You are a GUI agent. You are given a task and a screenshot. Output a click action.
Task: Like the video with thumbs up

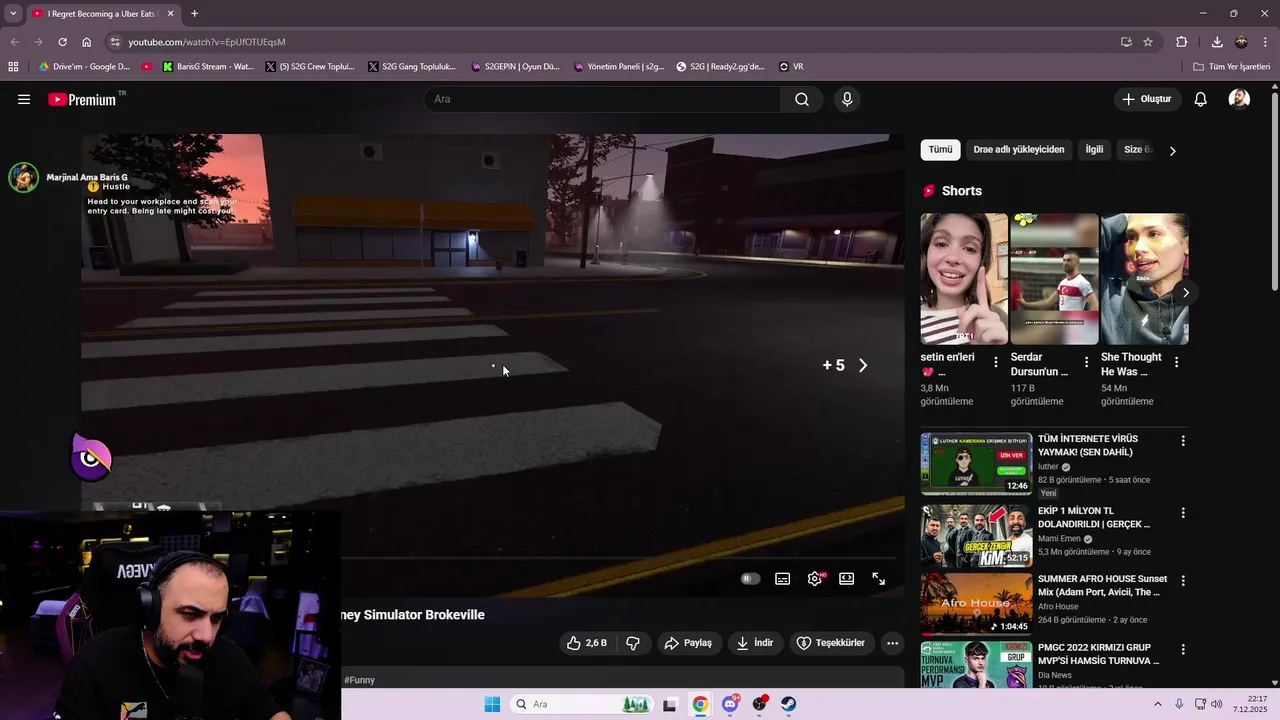coord(587,643)
